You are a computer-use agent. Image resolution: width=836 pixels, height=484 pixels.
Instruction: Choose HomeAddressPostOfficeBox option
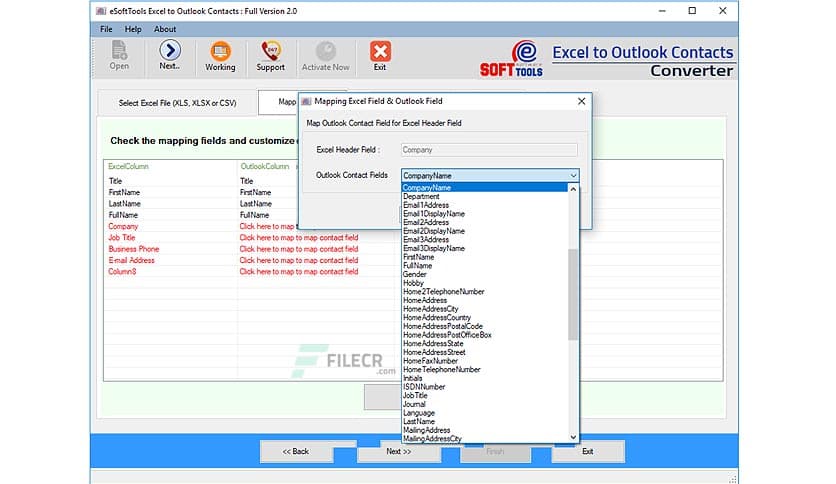pos(484,335)
